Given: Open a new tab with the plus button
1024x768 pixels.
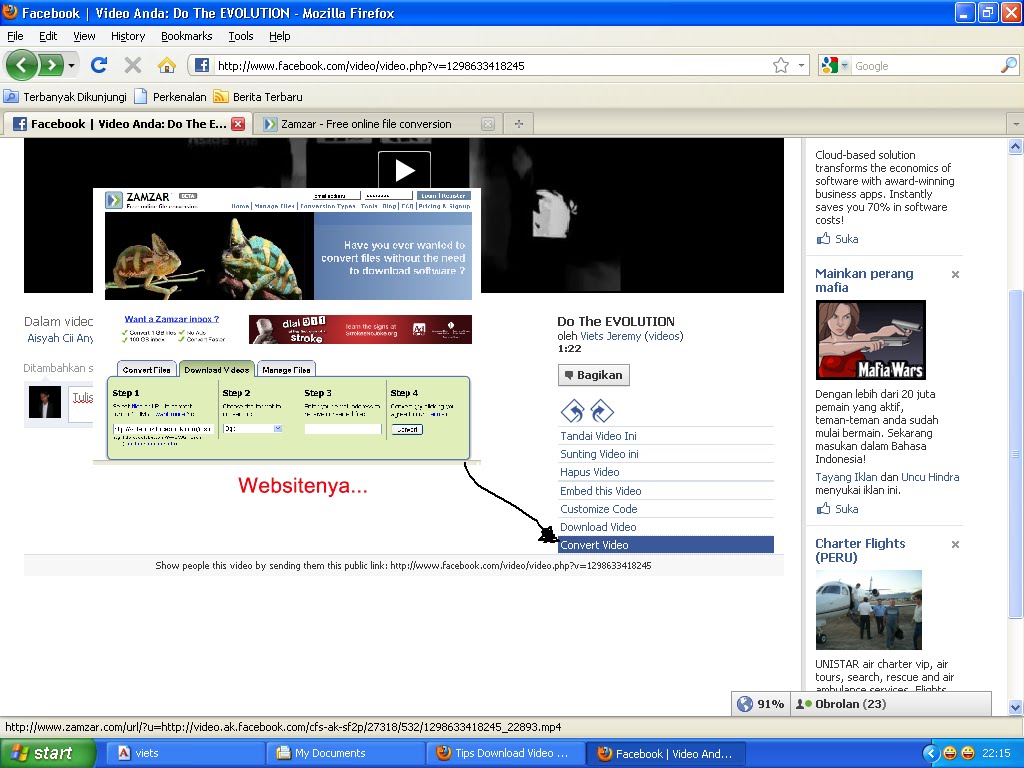Looking at the screenshot, I should coord(519,123).
